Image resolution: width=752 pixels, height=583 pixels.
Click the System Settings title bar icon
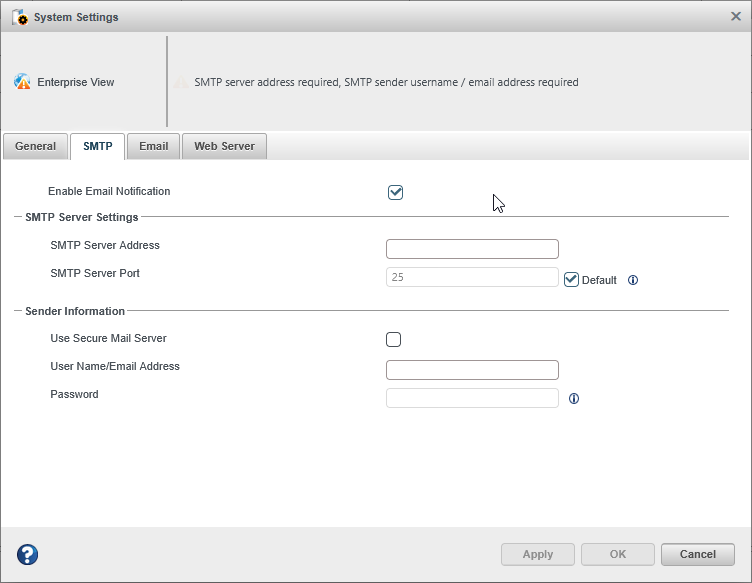click(x=19, y=17)
